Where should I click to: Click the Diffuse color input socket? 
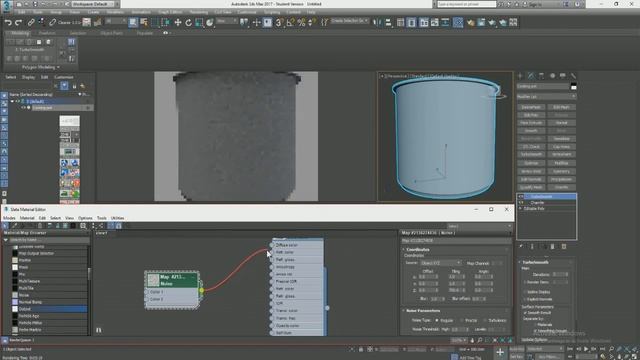(x=272, y=245)
